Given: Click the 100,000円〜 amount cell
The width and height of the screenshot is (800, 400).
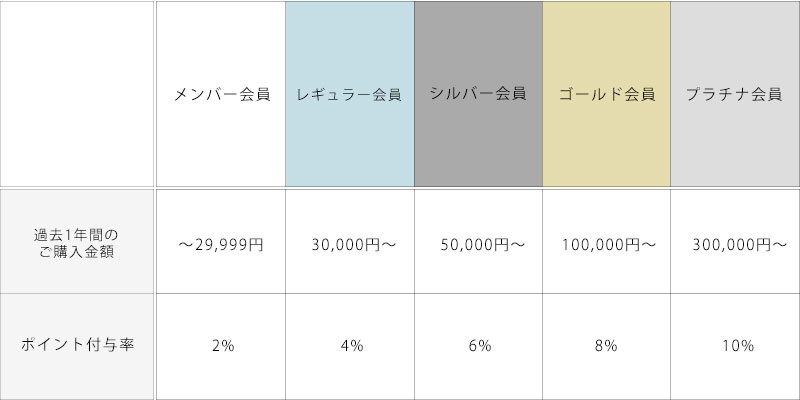Looking at the screenshot, I should click(606, 243).
